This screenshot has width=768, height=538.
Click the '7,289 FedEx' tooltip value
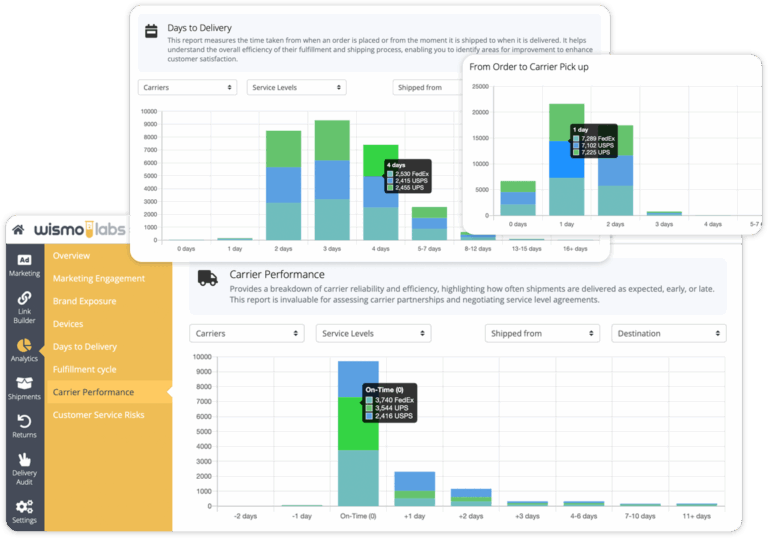598,139
